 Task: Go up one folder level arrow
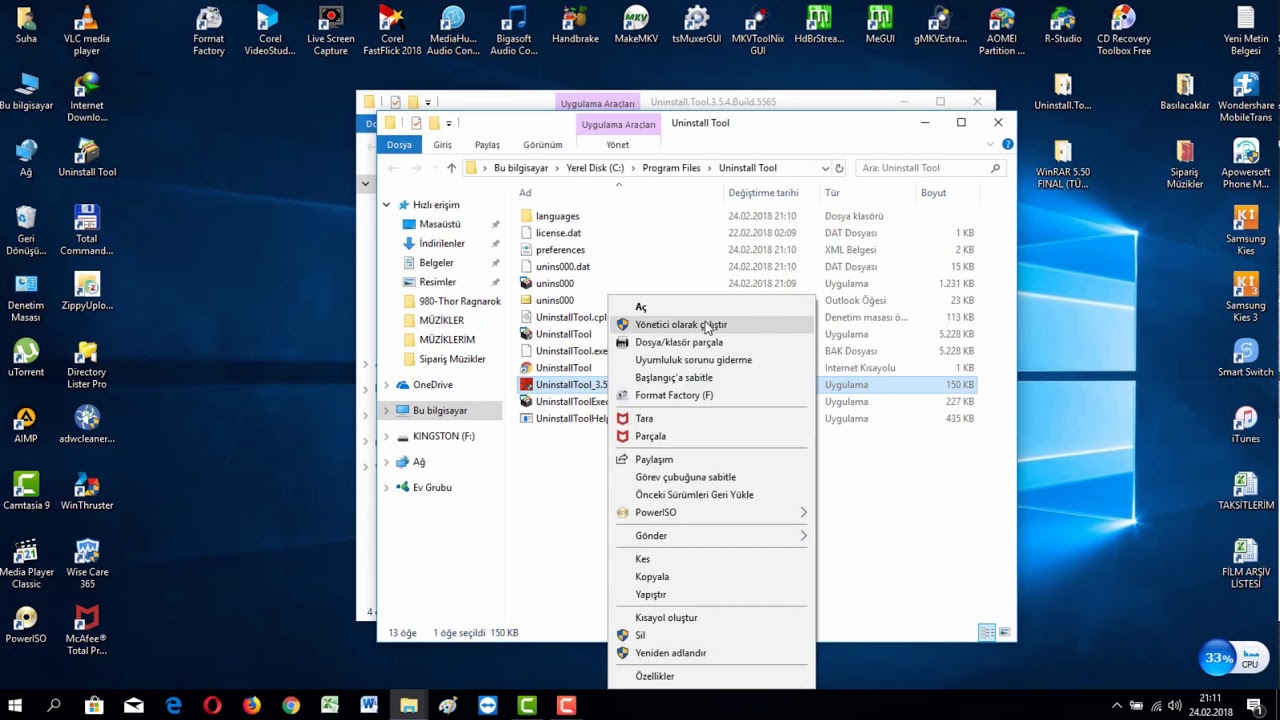(451, 168)
